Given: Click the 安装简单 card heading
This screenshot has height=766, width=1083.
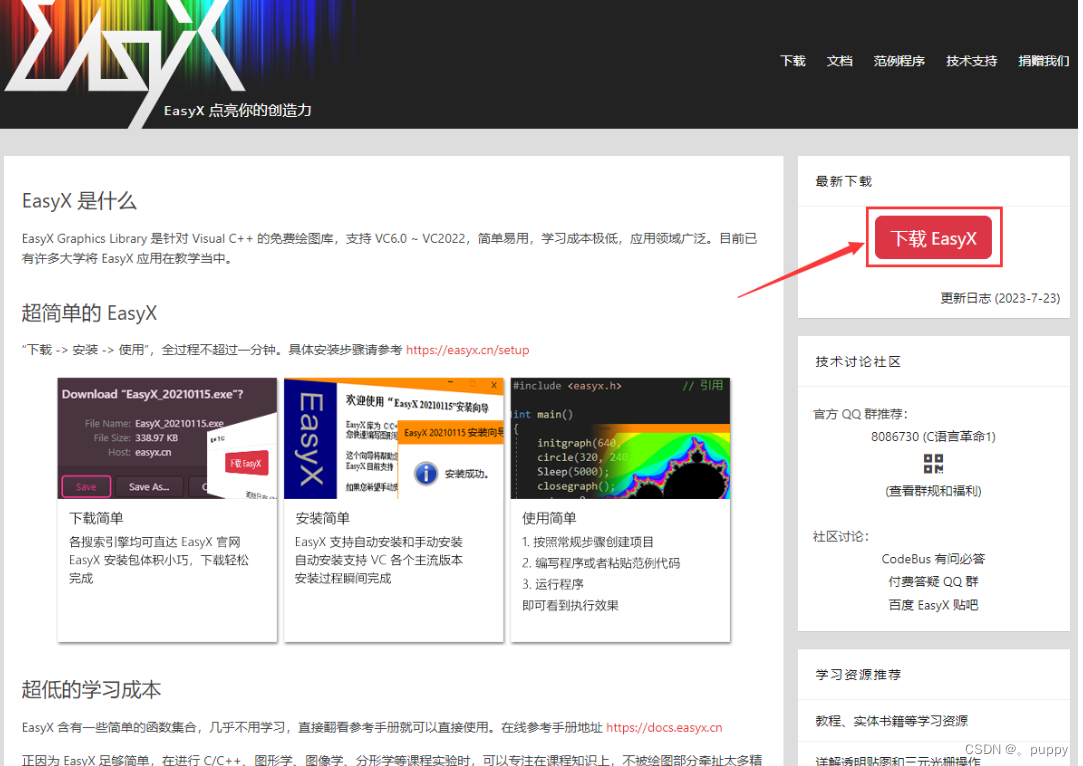Looking at the screenshot, I should (x=323, y=518).
